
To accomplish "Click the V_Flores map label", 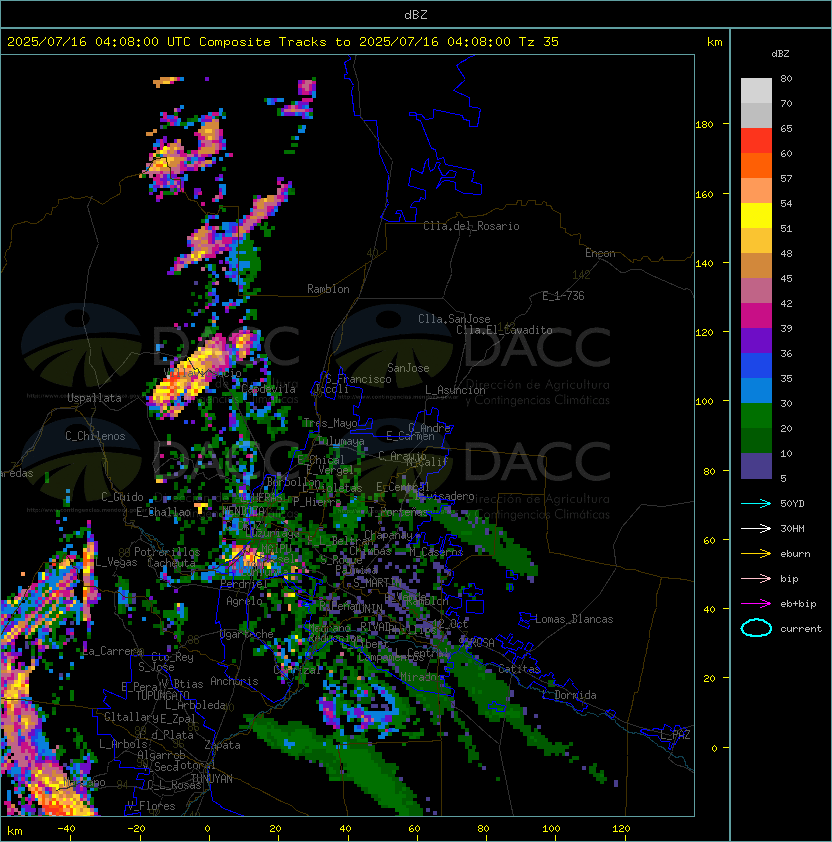I will point(151,806).
